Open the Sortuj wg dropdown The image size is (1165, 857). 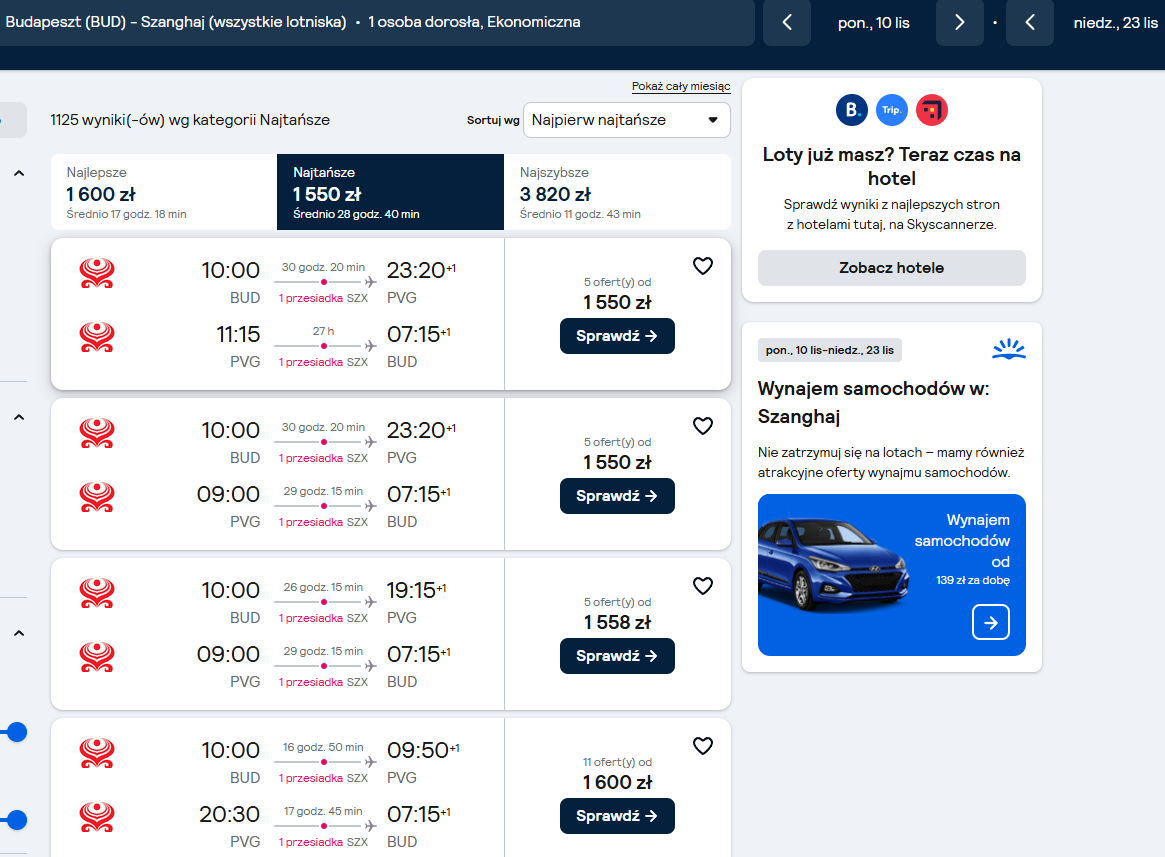(x=626, y=120)
